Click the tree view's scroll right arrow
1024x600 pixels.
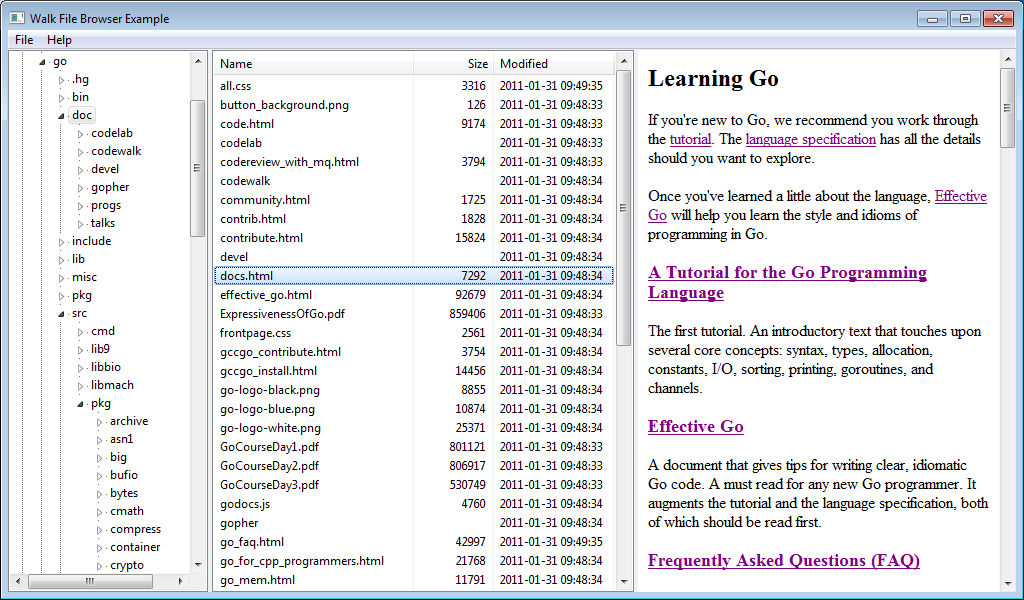tap(180, 581)
